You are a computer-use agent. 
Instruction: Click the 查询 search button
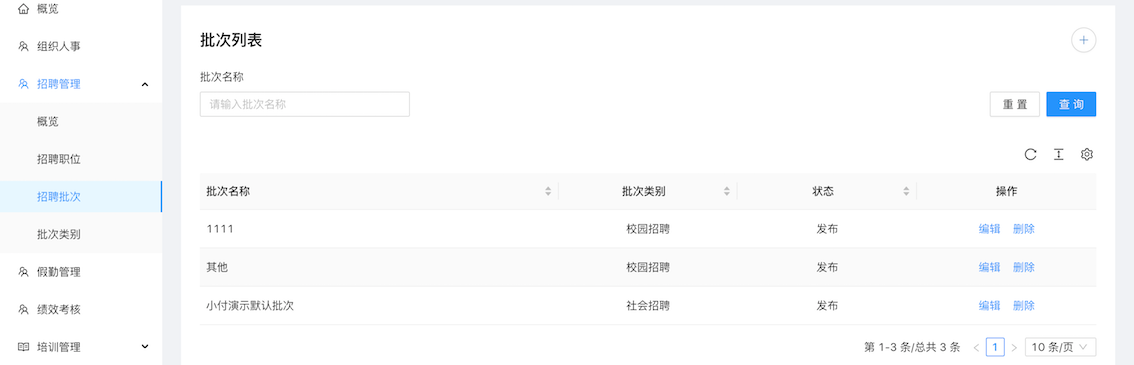click(1071, 104)
